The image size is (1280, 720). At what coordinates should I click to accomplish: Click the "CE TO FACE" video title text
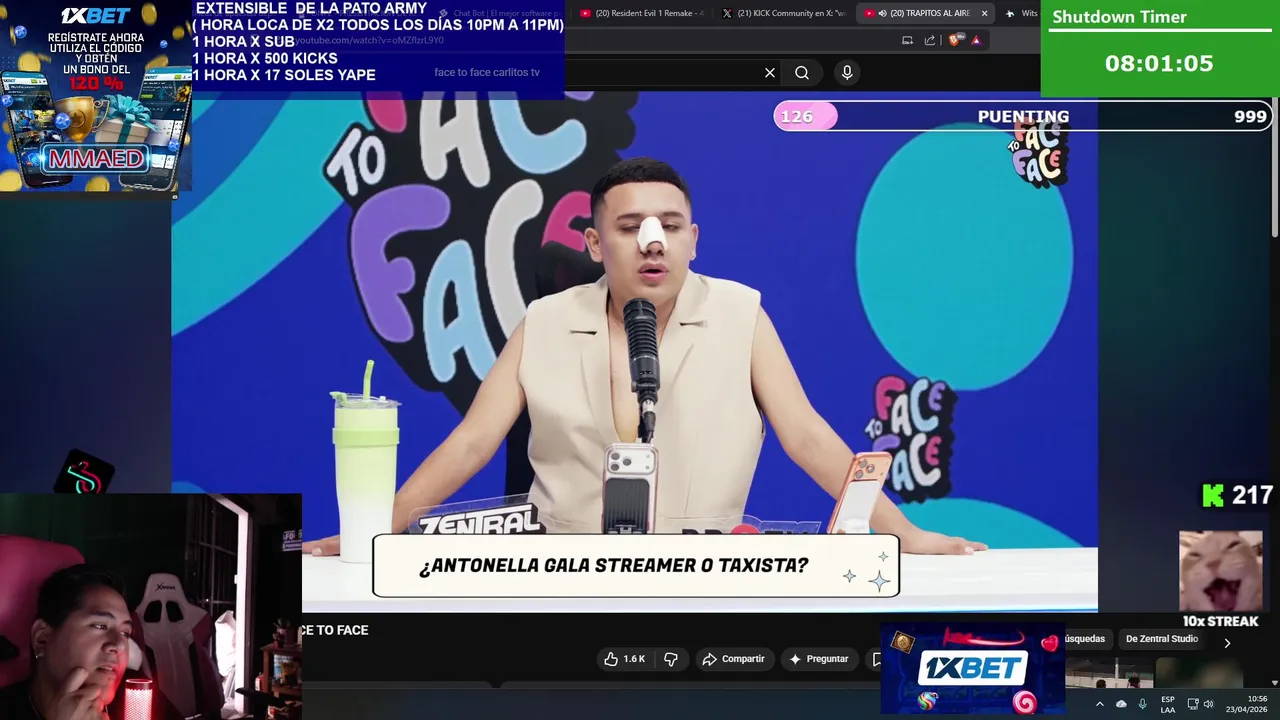[334, 630]
